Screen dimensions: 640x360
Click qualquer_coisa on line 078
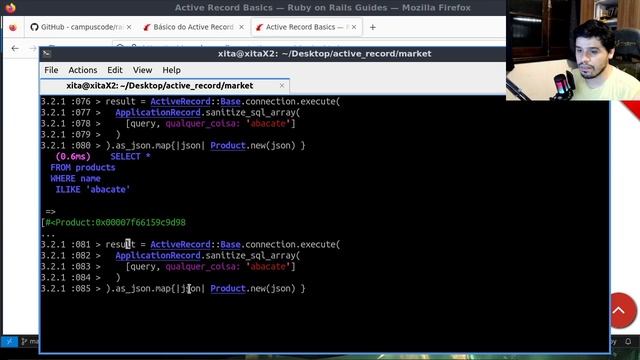tap(203, 123)
